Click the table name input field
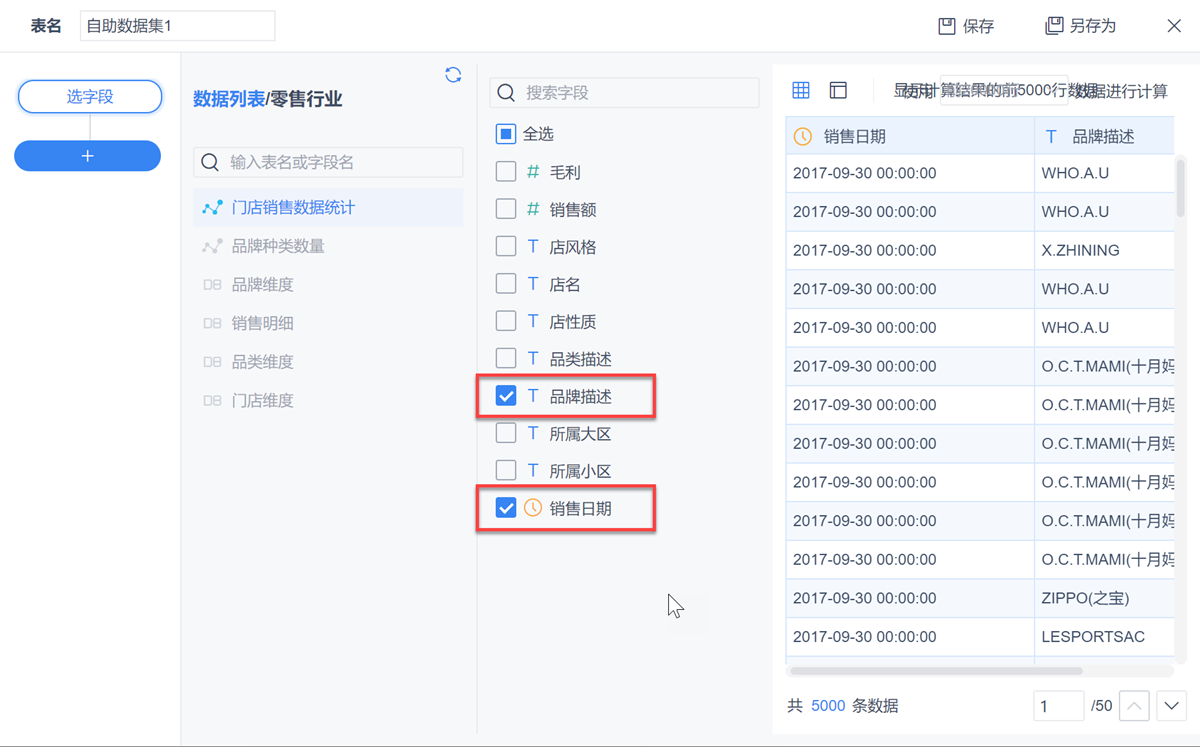This screenshot has width=1200, height=747. point(177,26)
